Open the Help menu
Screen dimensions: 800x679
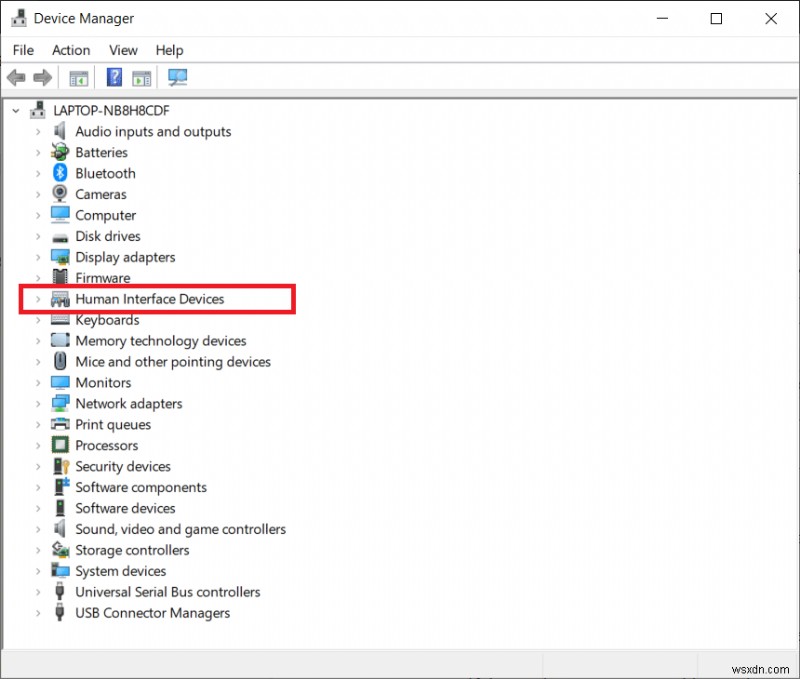(x=169, y=50)
